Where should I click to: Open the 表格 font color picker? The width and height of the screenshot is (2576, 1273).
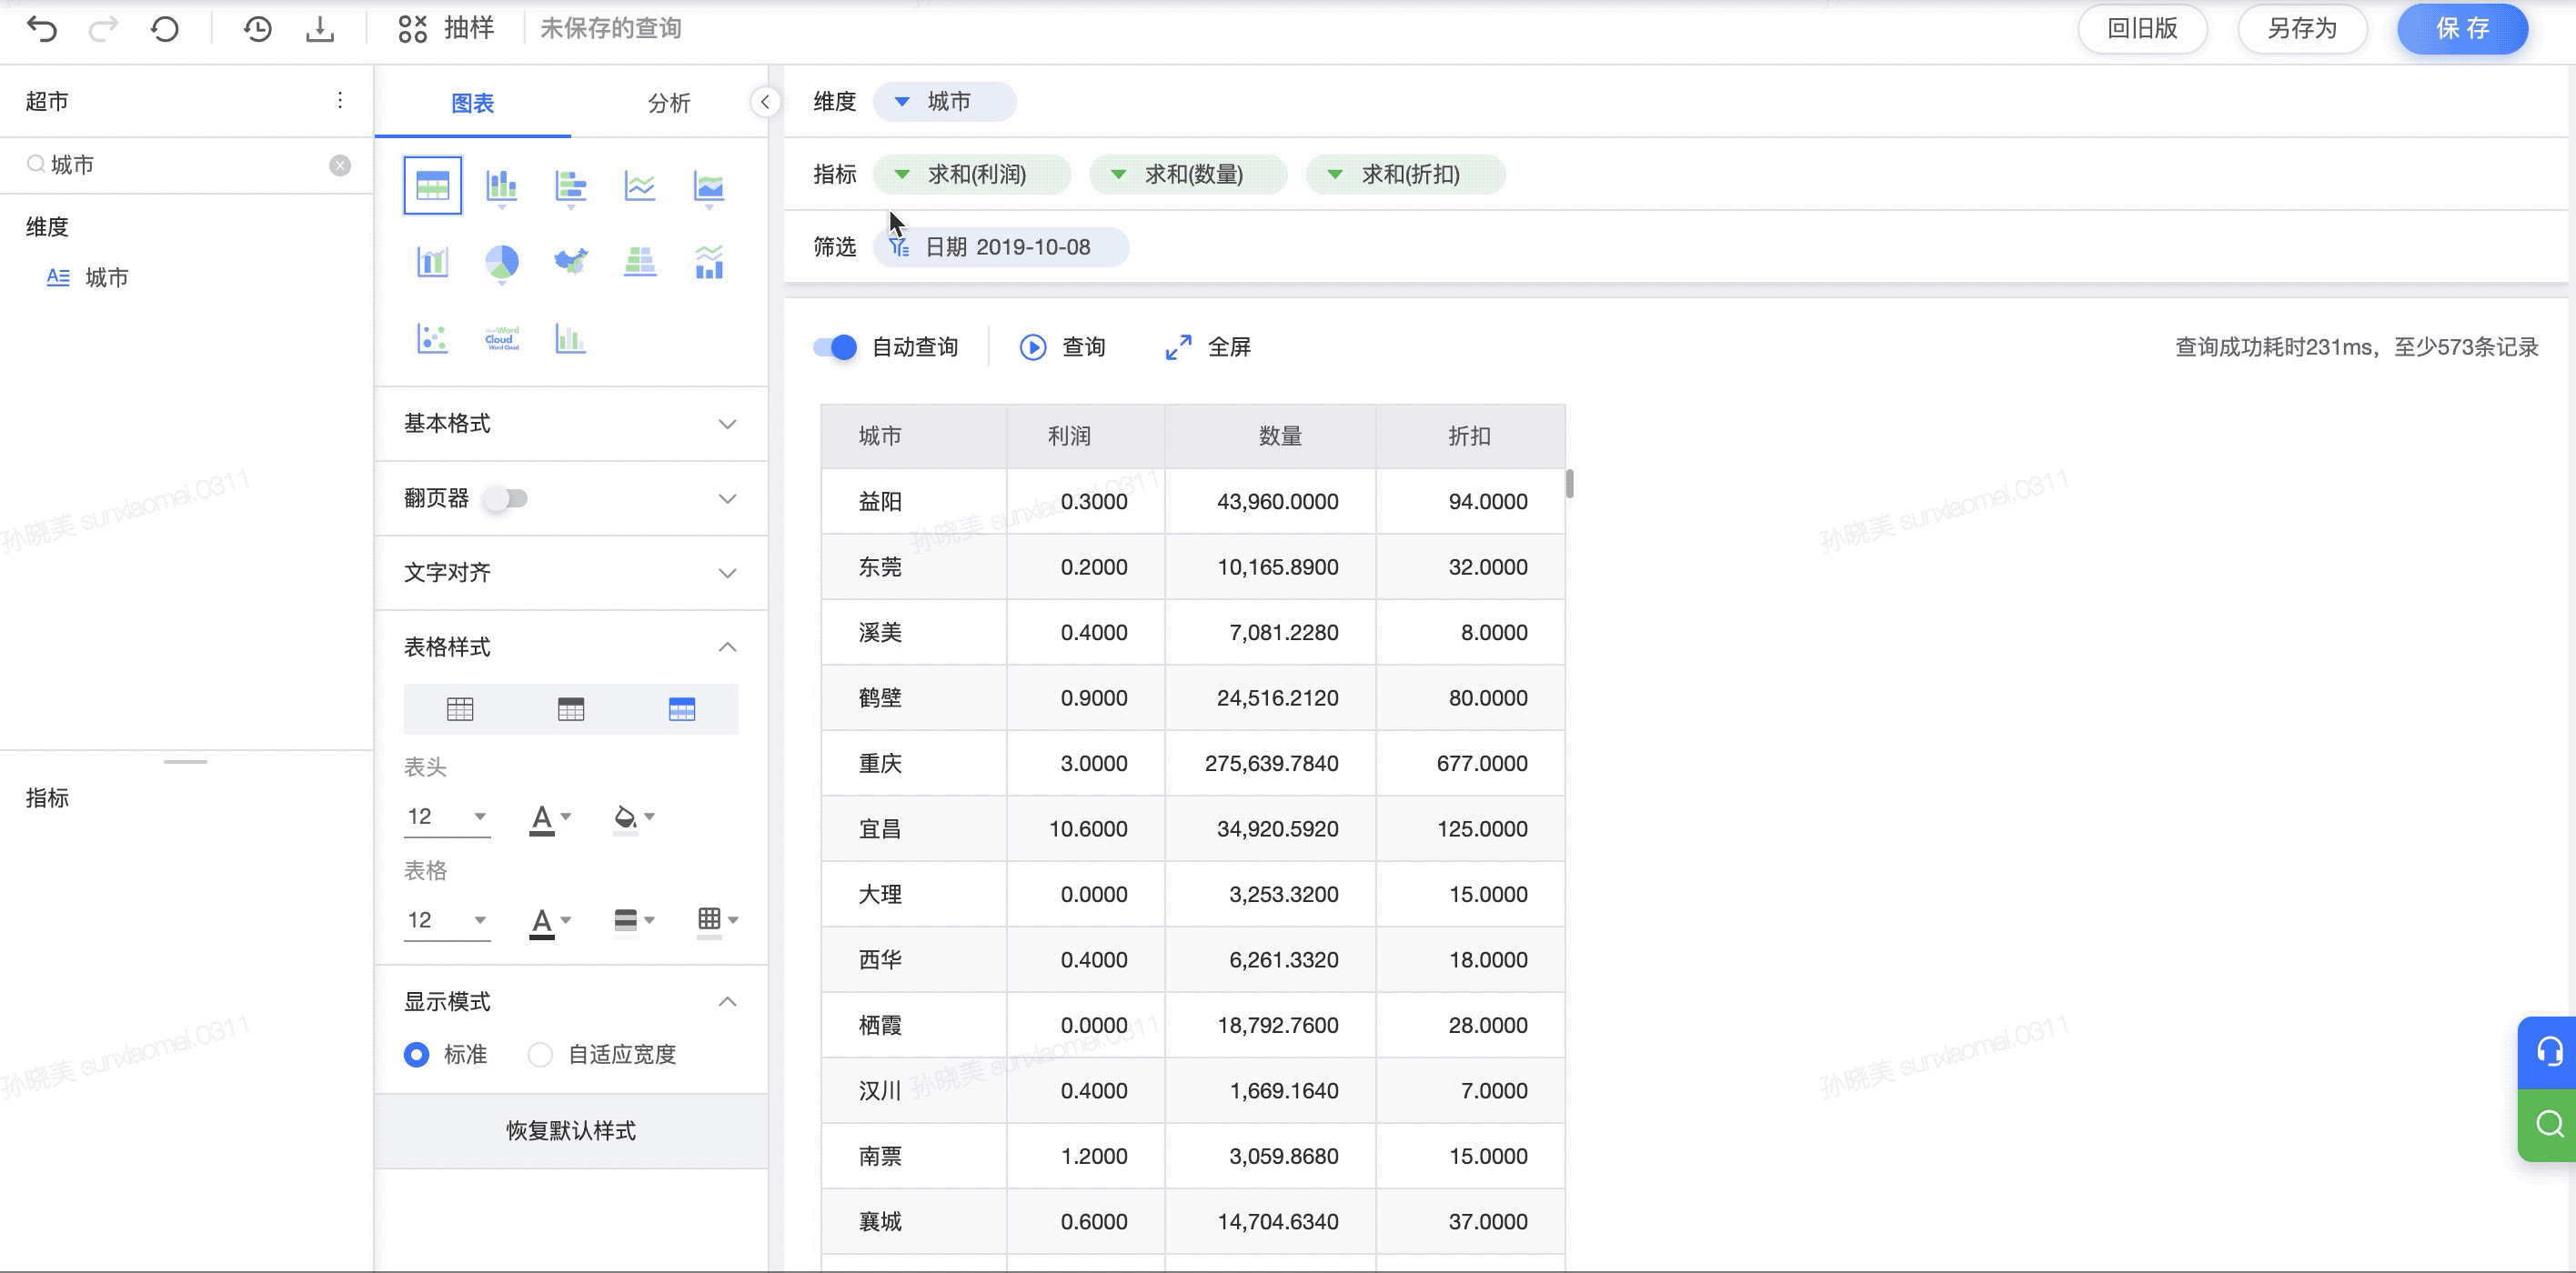(550, 922)
